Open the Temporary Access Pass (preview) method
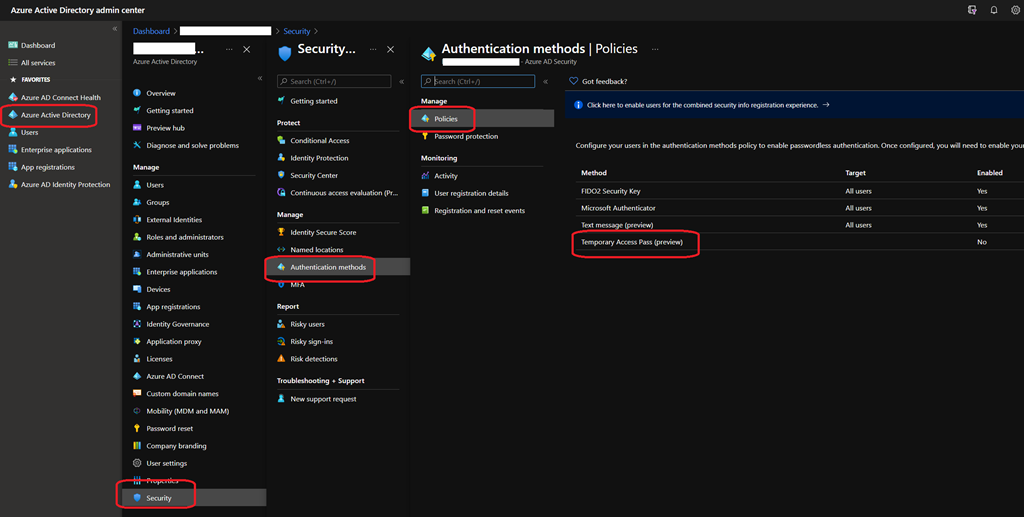The image size is (1024, 517). pyautogui.click(x=631, y=242)
